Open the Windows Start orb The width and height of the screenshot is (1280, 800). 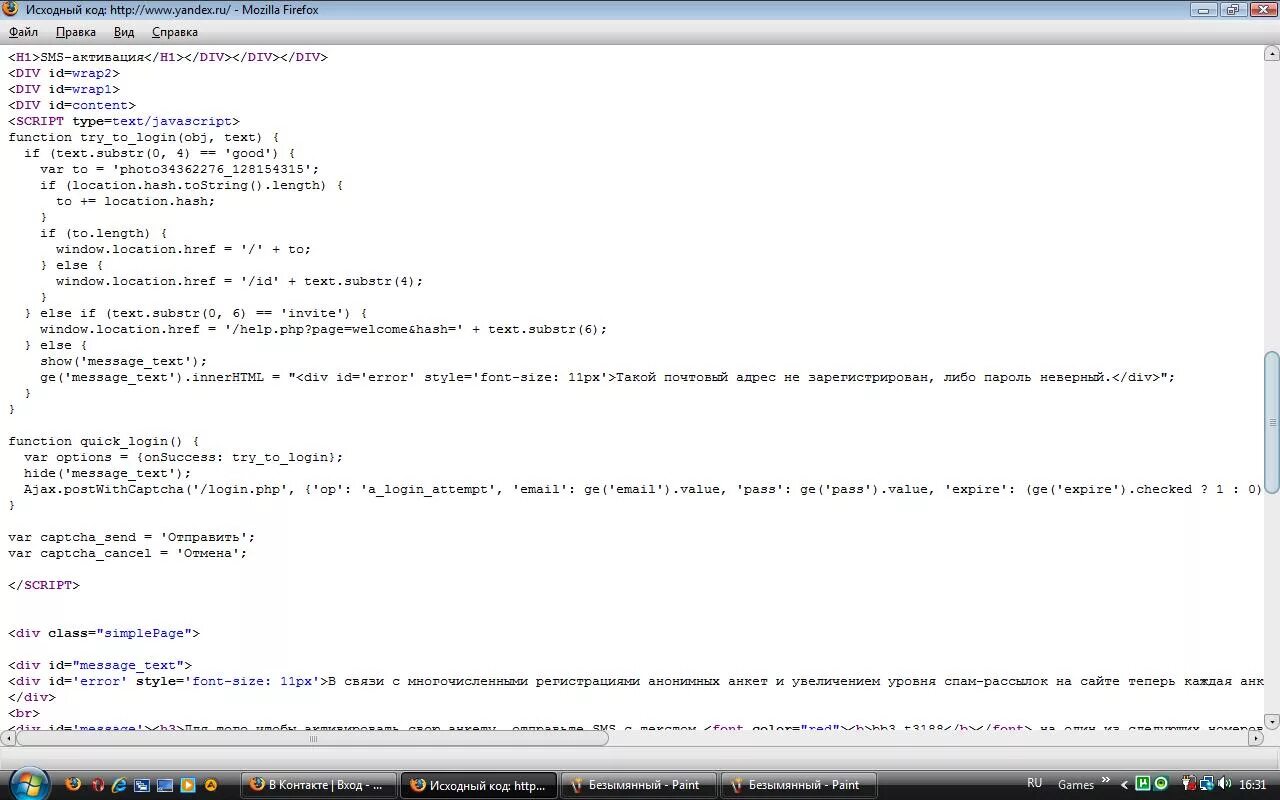pos(28,783)
